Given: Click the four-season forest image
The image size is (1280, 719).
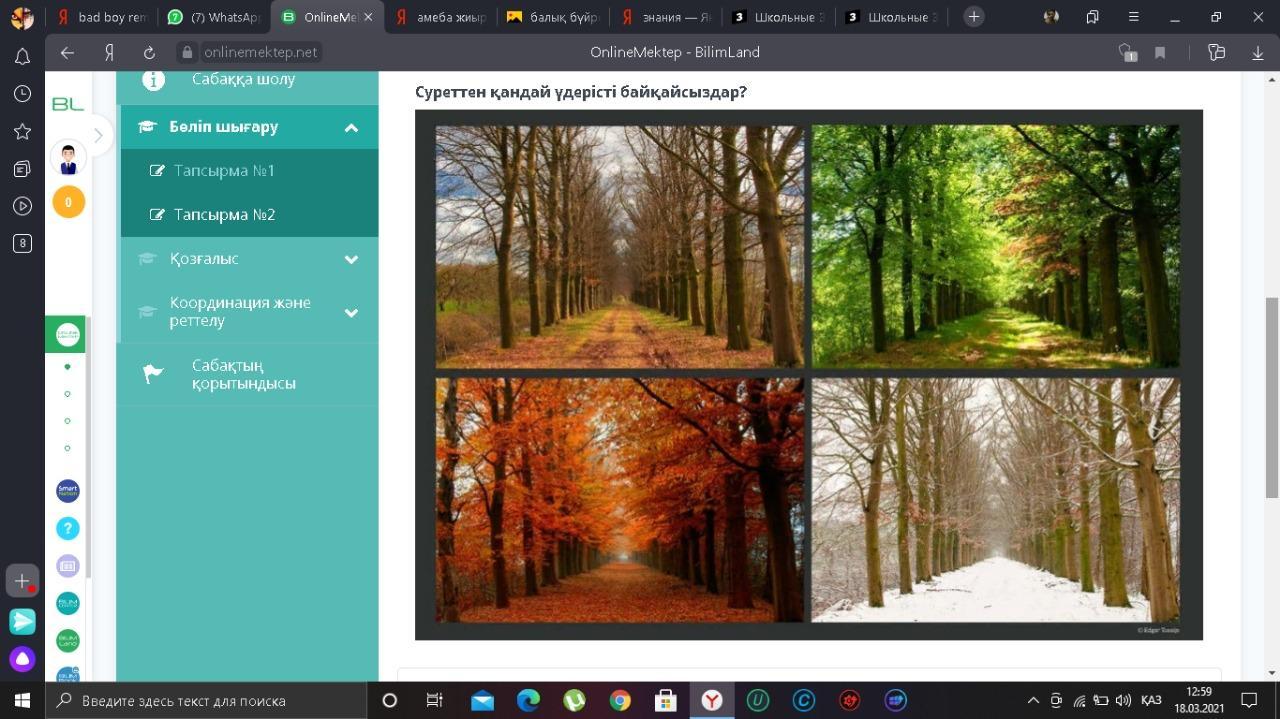Looking at the screenshot, I should pyautogui.click(x=808, y=374).
